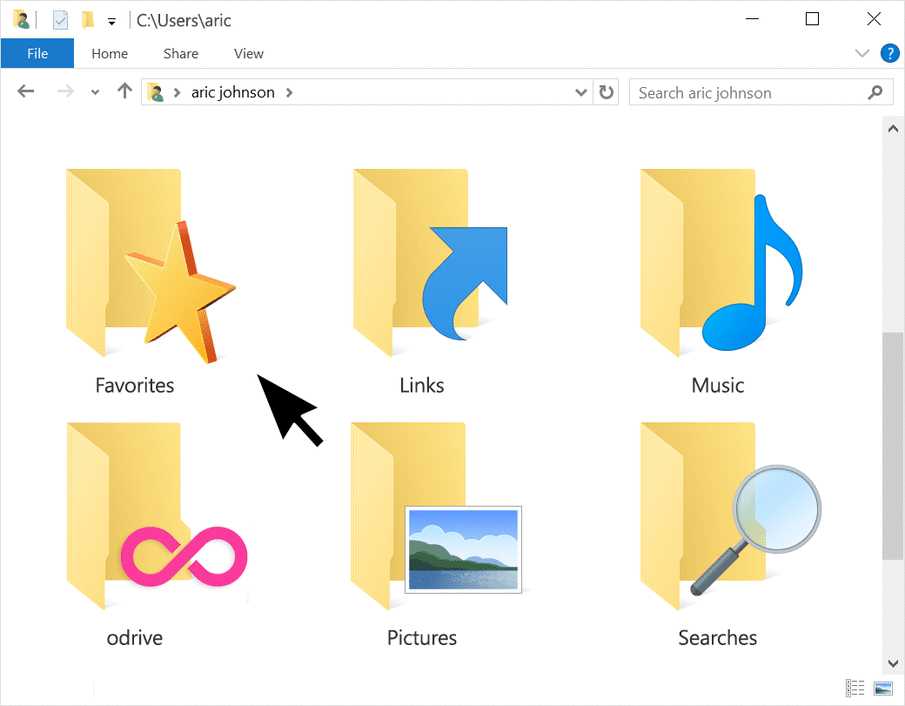Go forward with the Forward arrow
The width and height of the screenshot is (905, 706).
coord(65,91)
